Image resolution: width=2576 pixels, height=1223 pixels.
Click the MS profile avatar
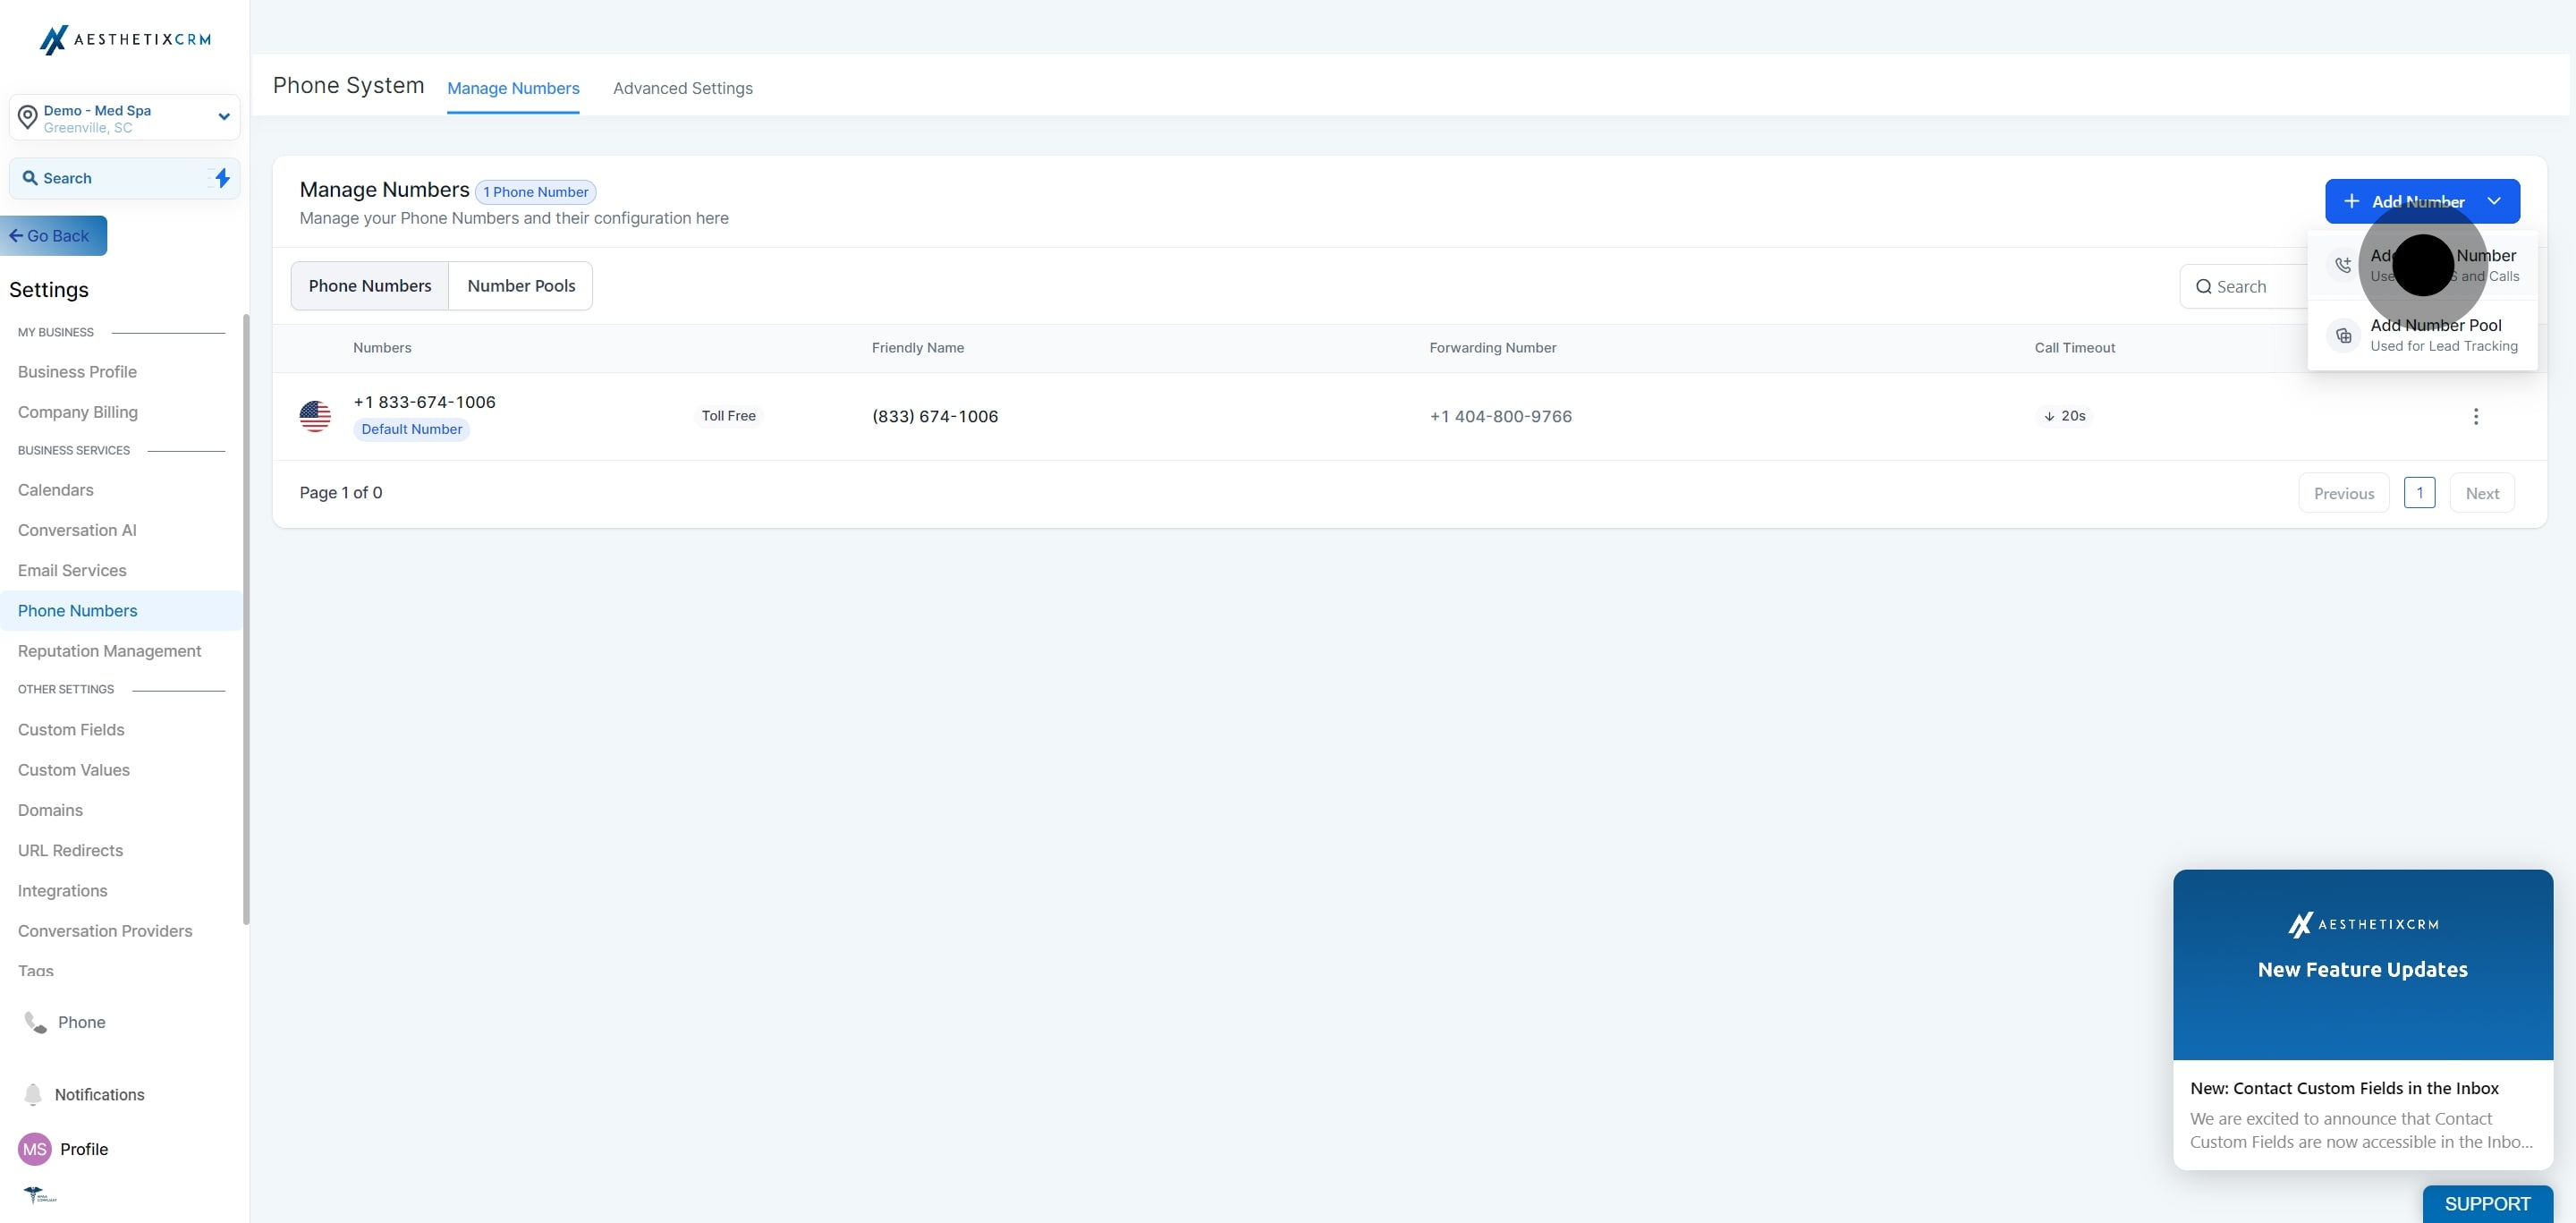(35, 1149)
